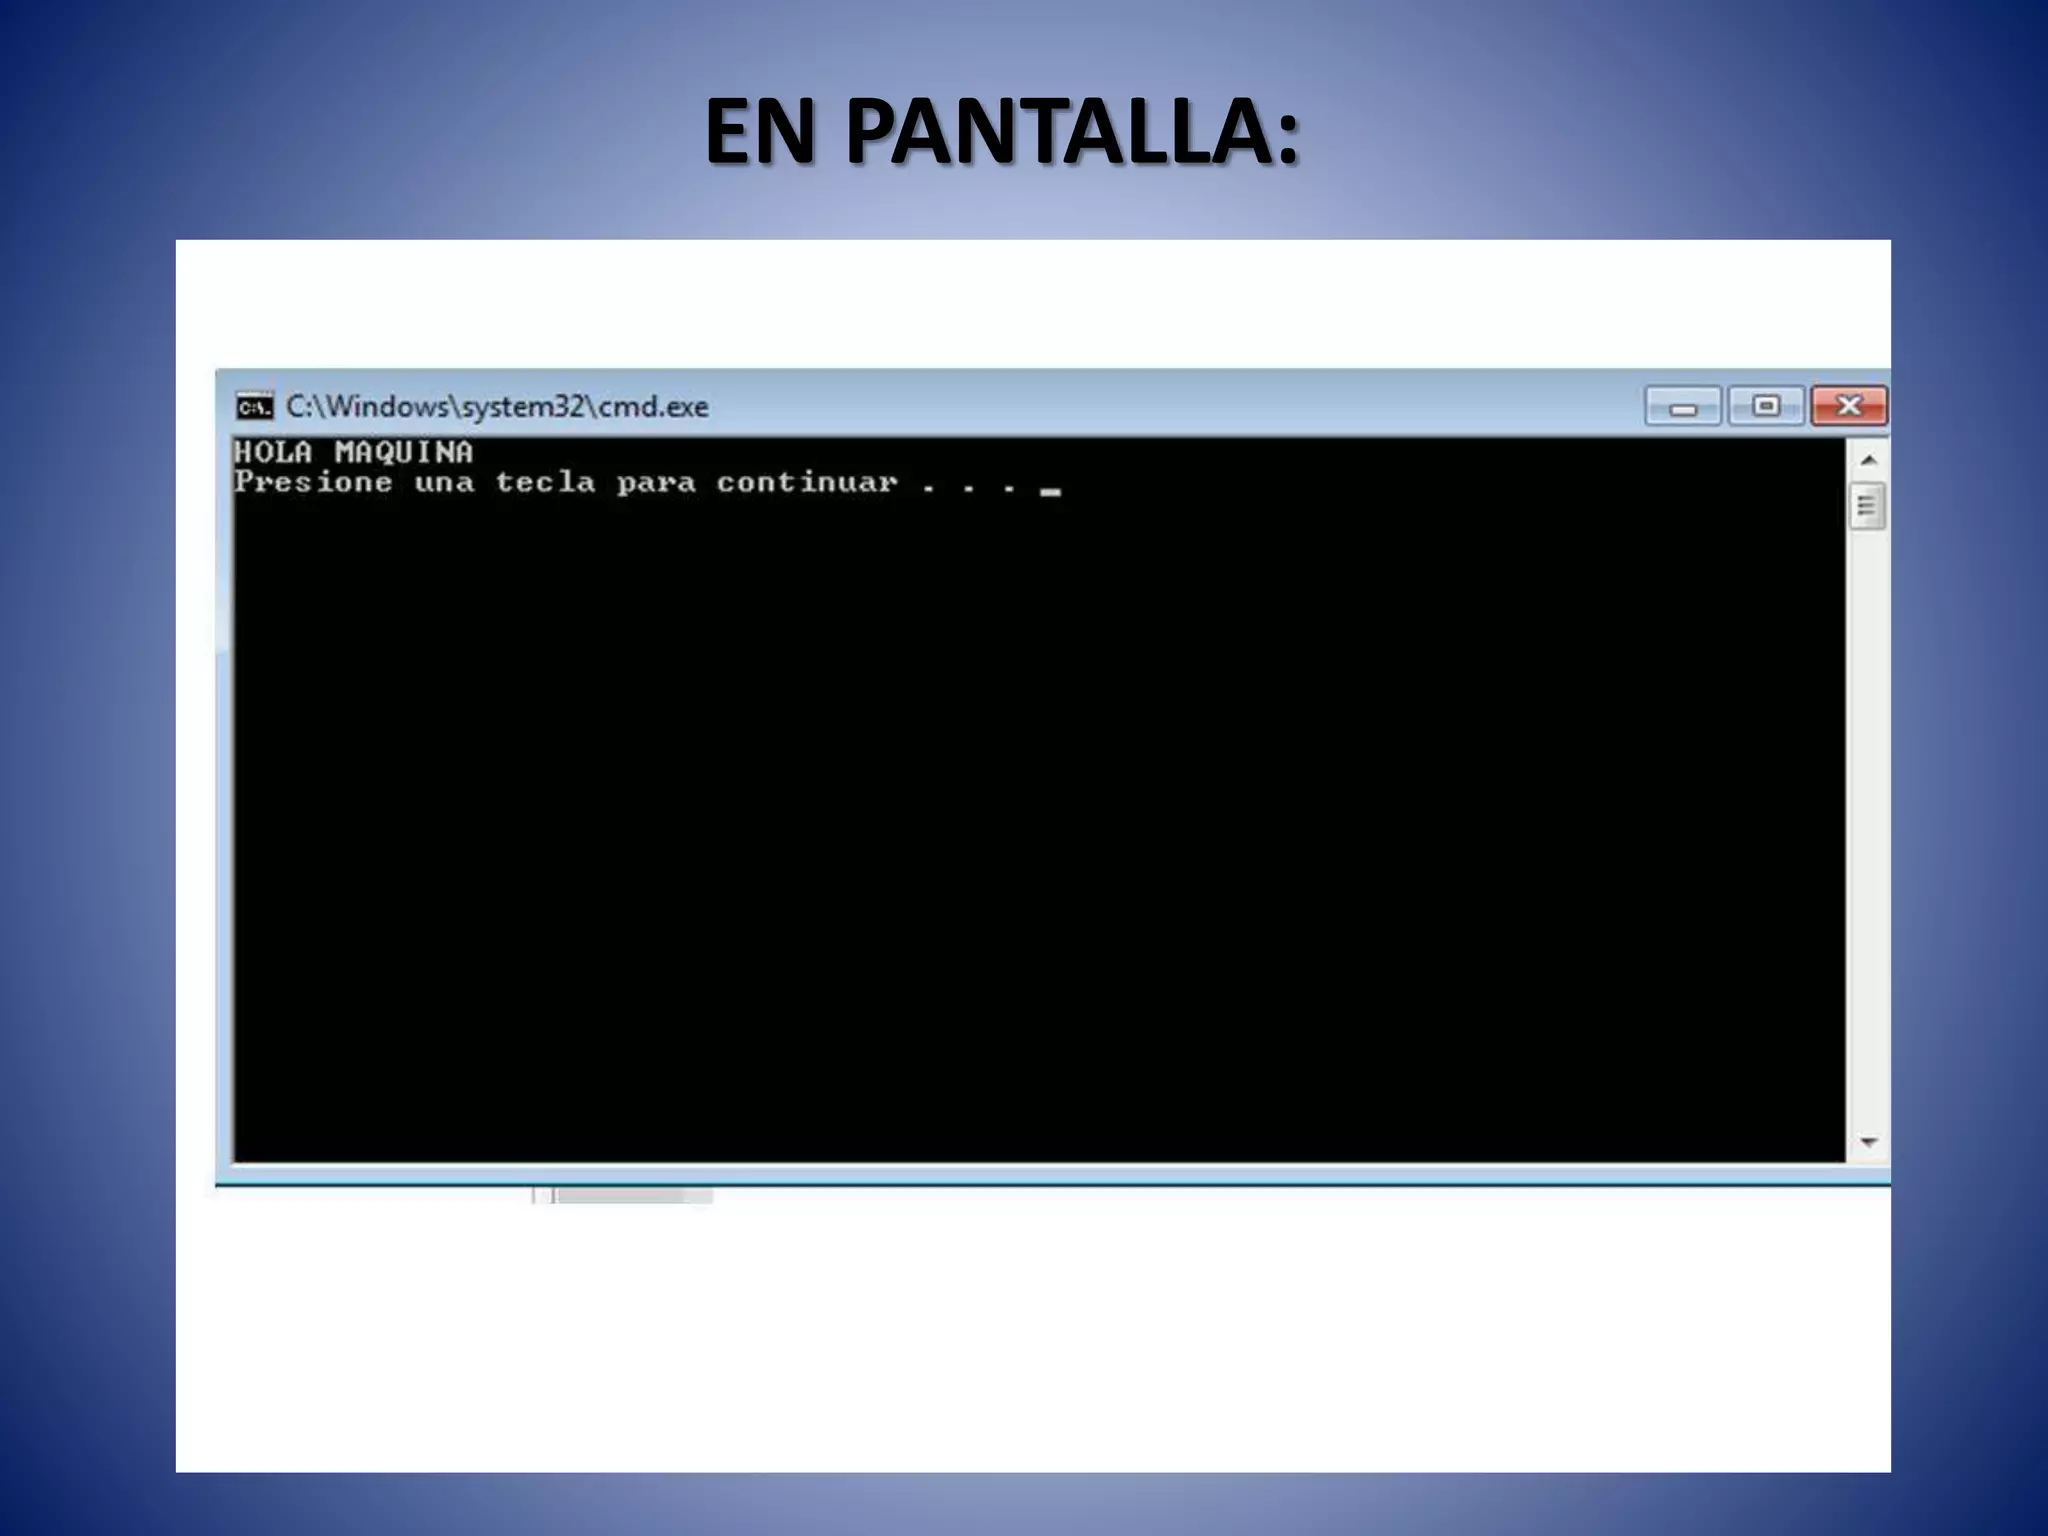
Task: Close the cmd.exe window
Action: (x=1849, y=406)
